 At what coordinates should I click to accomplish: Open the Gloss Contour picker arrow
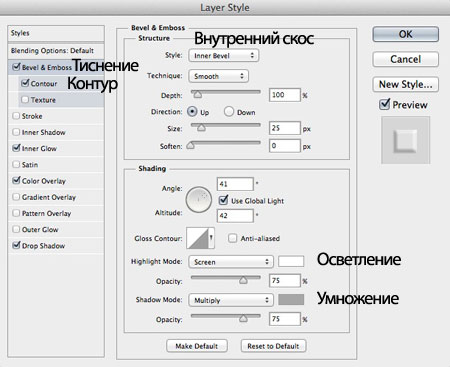click(x=211, y=238)
